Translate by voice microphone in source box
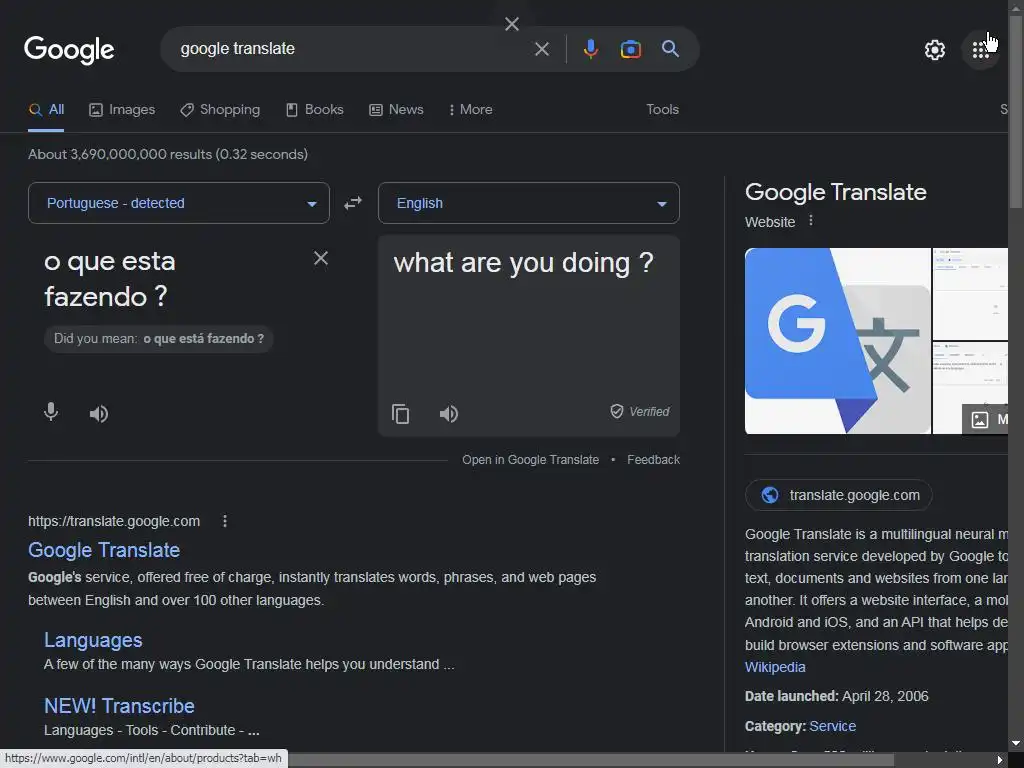This screenshot has width=1024, height=768. (51, 412)
